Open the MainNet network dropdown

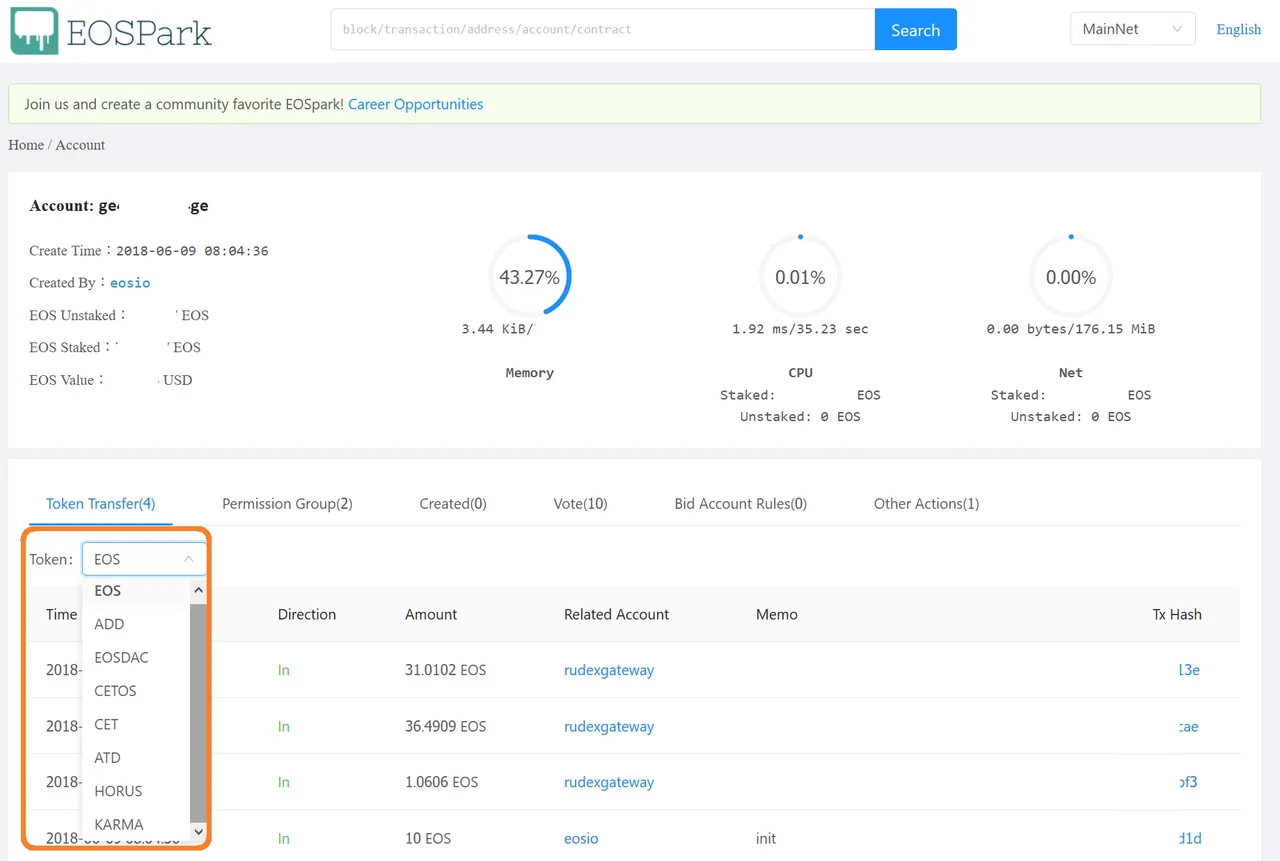tap(1132, 29)
